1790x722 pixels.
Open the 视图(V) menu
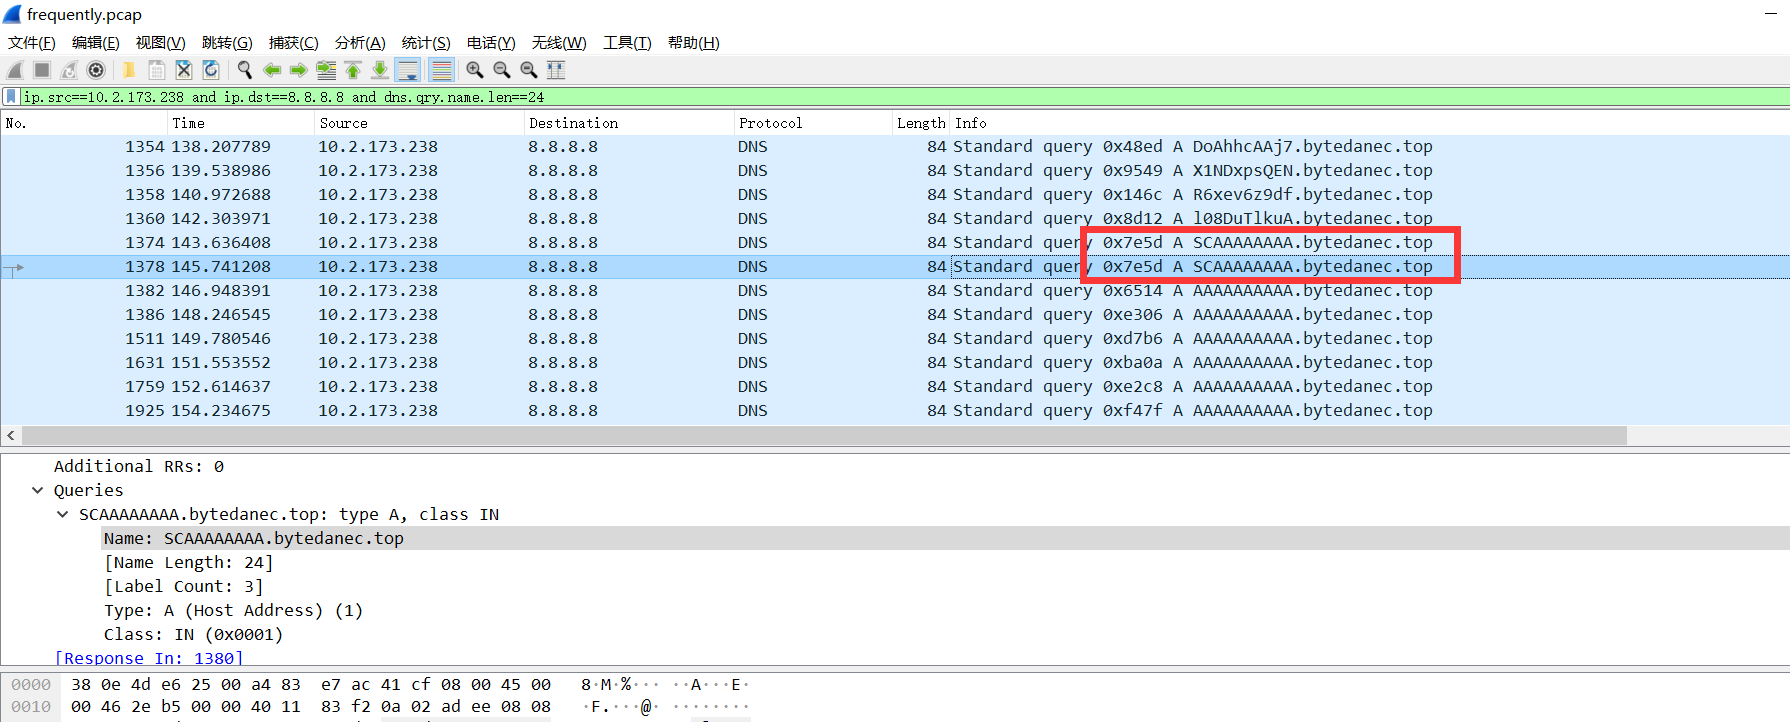click(161, 43)
